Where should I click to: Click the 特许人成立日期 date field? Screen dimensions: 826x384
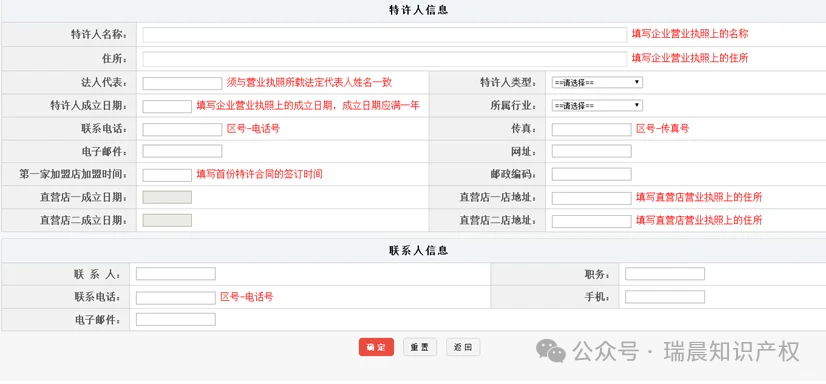pyautogui.click(x=167, y=106)
